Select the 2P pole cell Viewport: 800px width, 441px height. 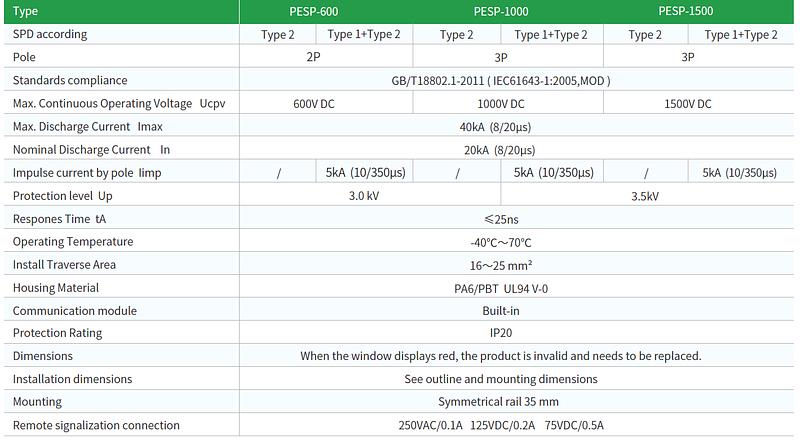(x=313, y=58)
